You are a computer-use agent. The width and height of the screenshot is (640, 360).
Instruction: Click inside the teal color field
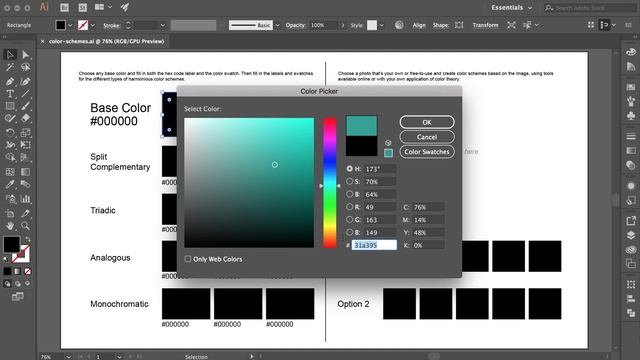coord(249,183)
